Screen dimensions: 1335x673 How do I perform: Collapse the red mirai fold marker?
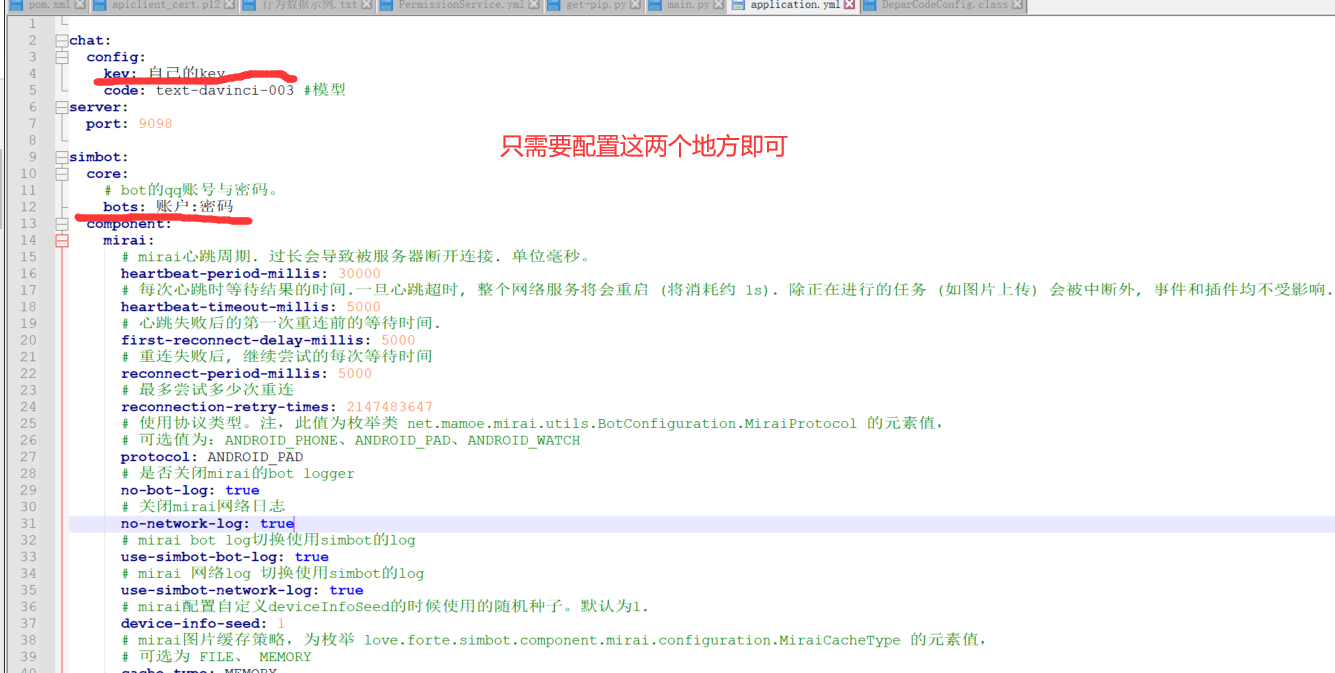62,240
